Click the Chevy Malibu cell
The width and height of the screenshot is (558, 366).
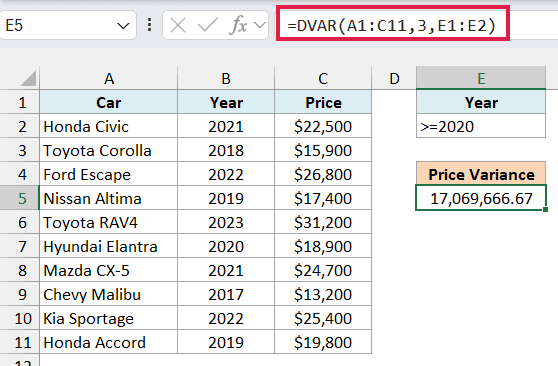click(109, 294)
